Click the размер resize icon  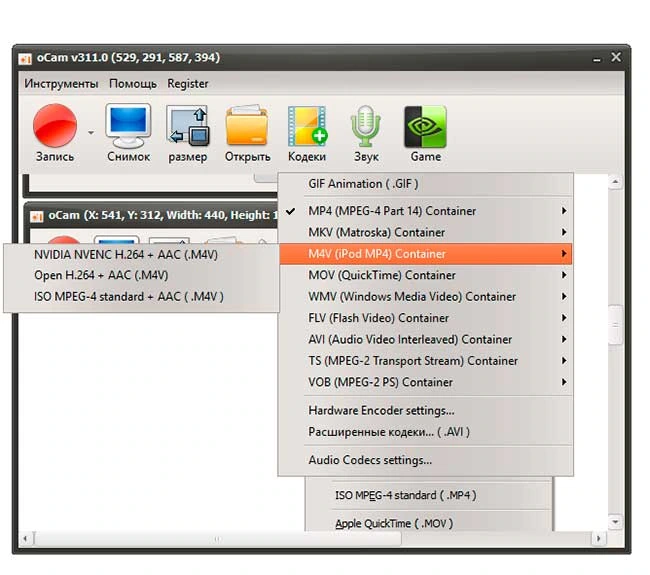[x=188, y=126]
